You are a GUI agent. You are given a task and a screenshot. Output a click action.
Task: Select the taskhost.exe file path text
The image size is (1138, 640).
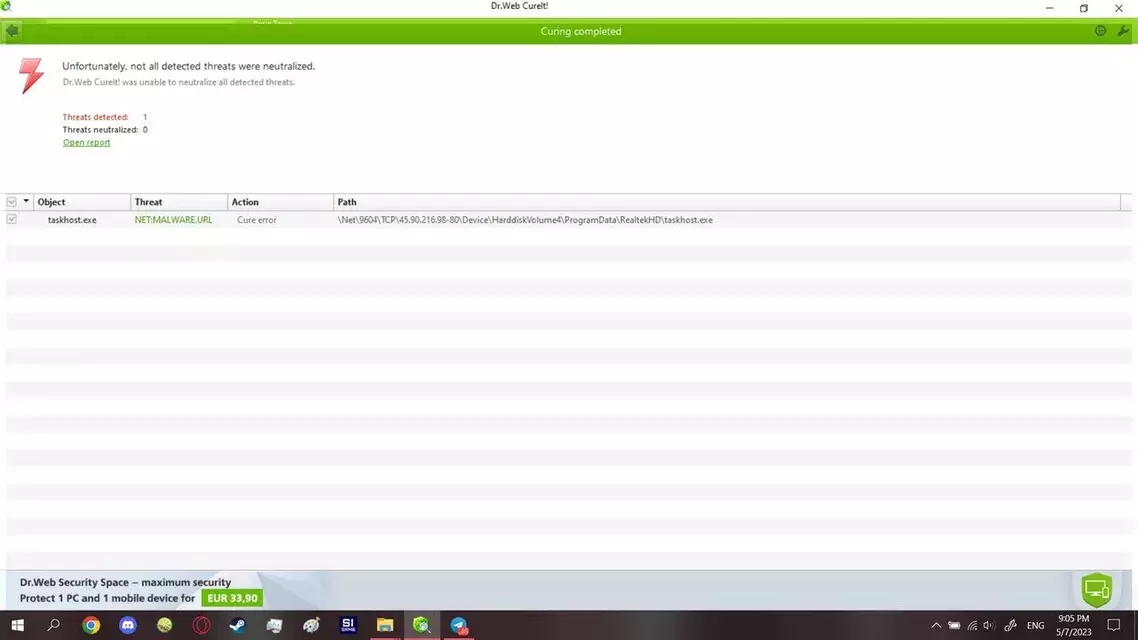point(525,220)
